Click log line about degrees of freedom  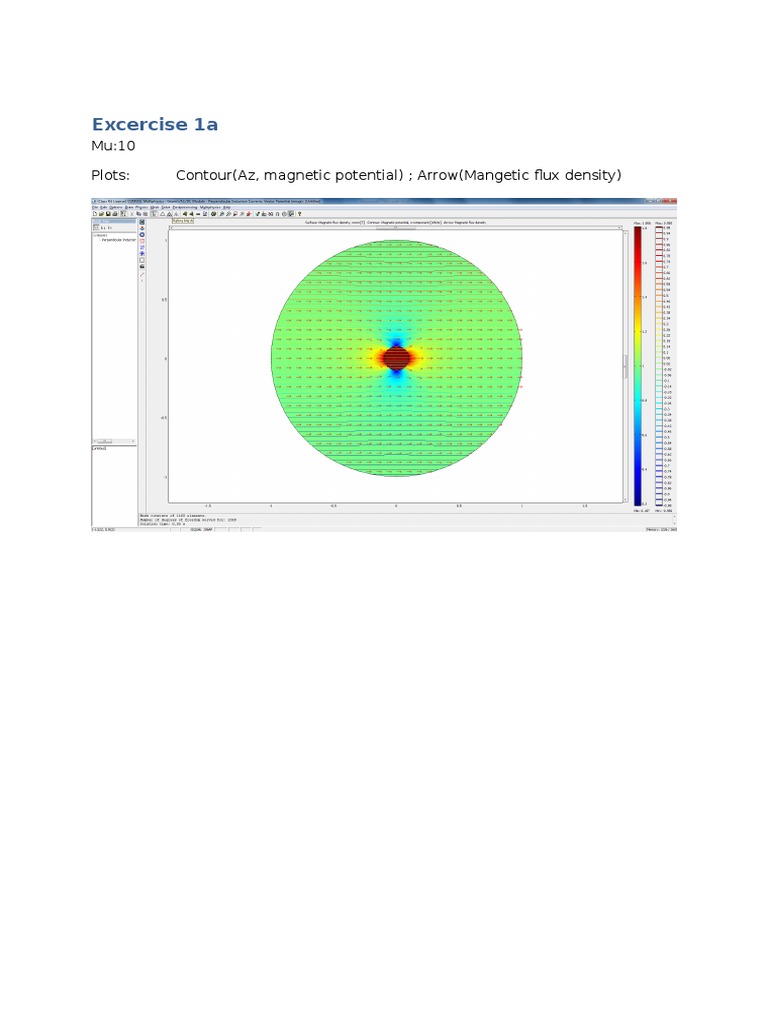[189, 520]
